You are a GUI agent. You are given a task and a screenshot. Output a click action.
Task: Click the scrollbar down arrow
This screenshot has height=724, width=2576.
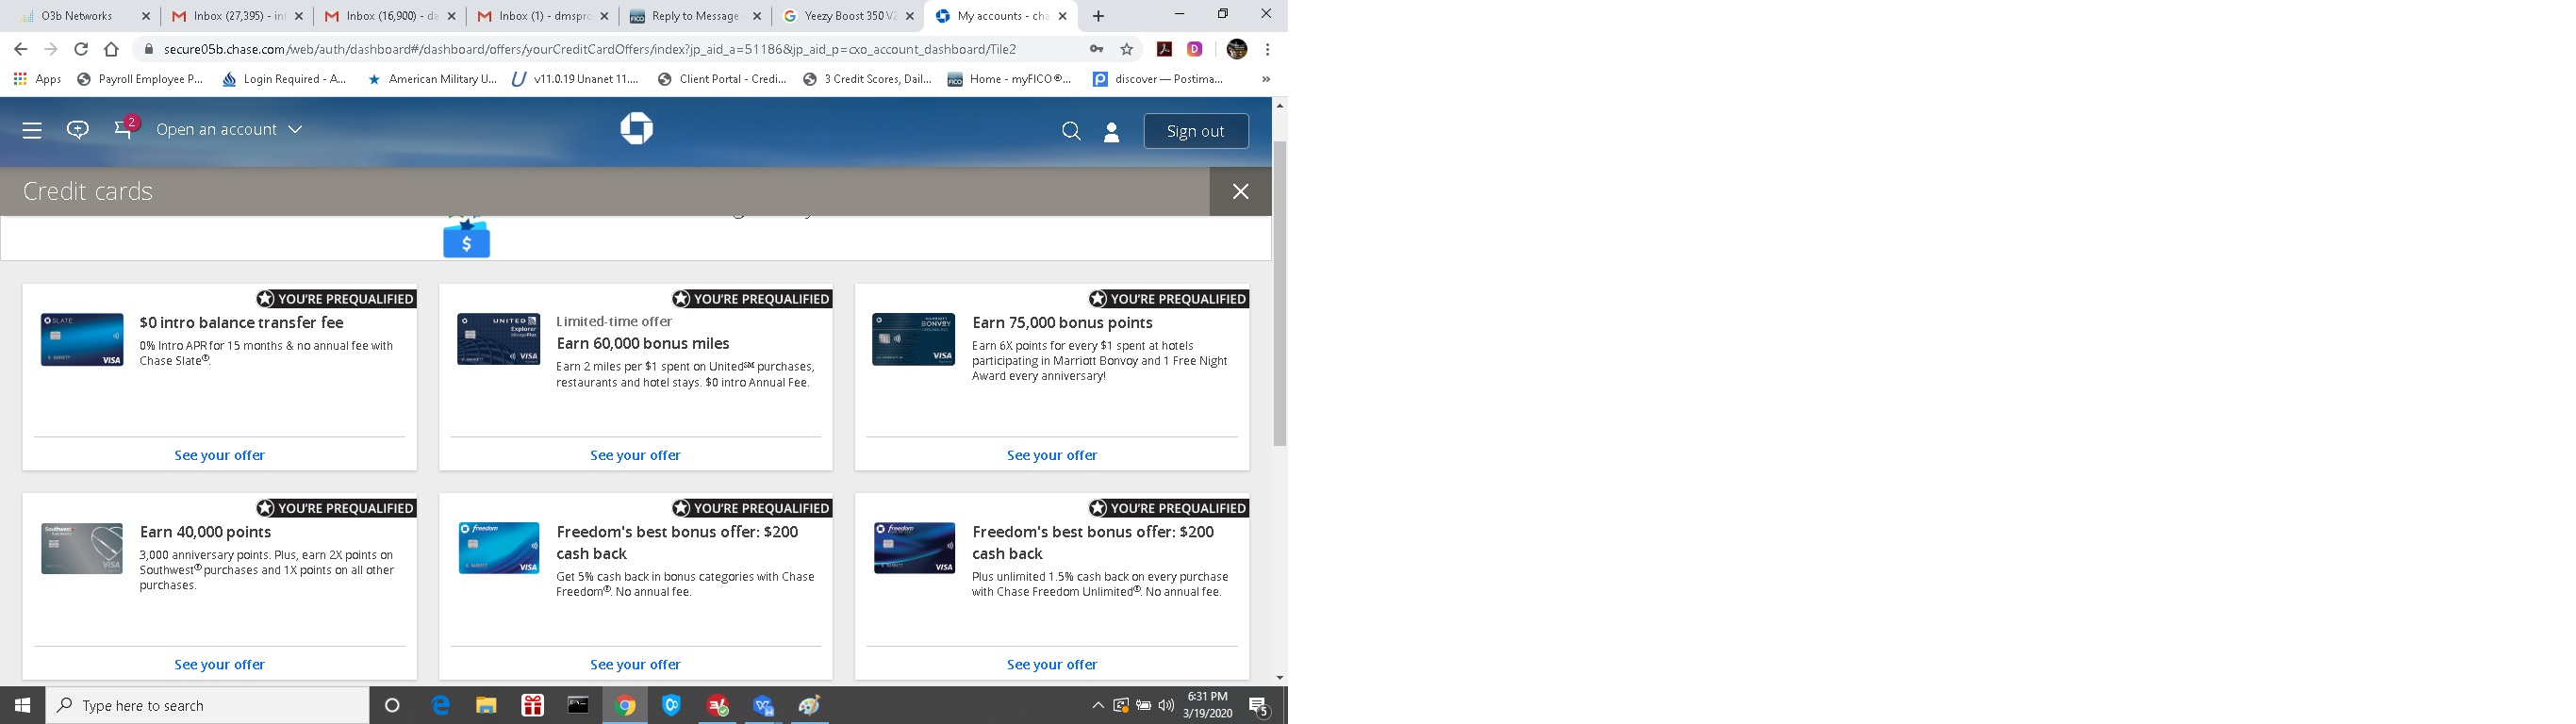1279,678
